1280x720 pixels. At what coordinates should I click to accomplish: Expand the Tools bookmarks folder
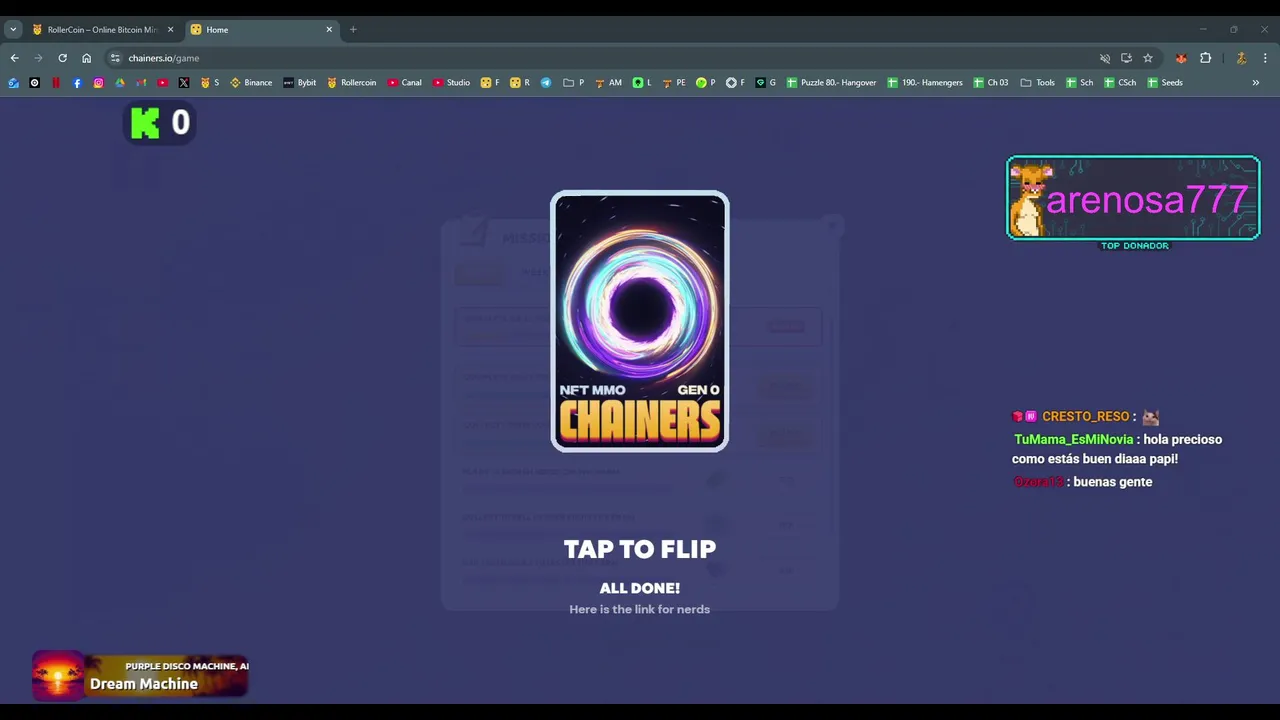point(1037,83)
